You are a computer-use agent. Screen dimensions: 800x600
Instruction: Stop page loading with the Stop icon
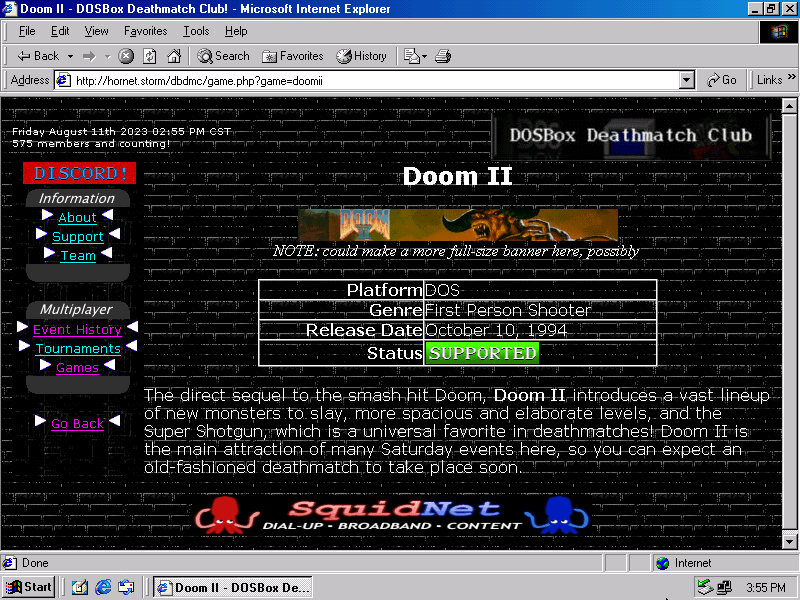pos(126,56)
